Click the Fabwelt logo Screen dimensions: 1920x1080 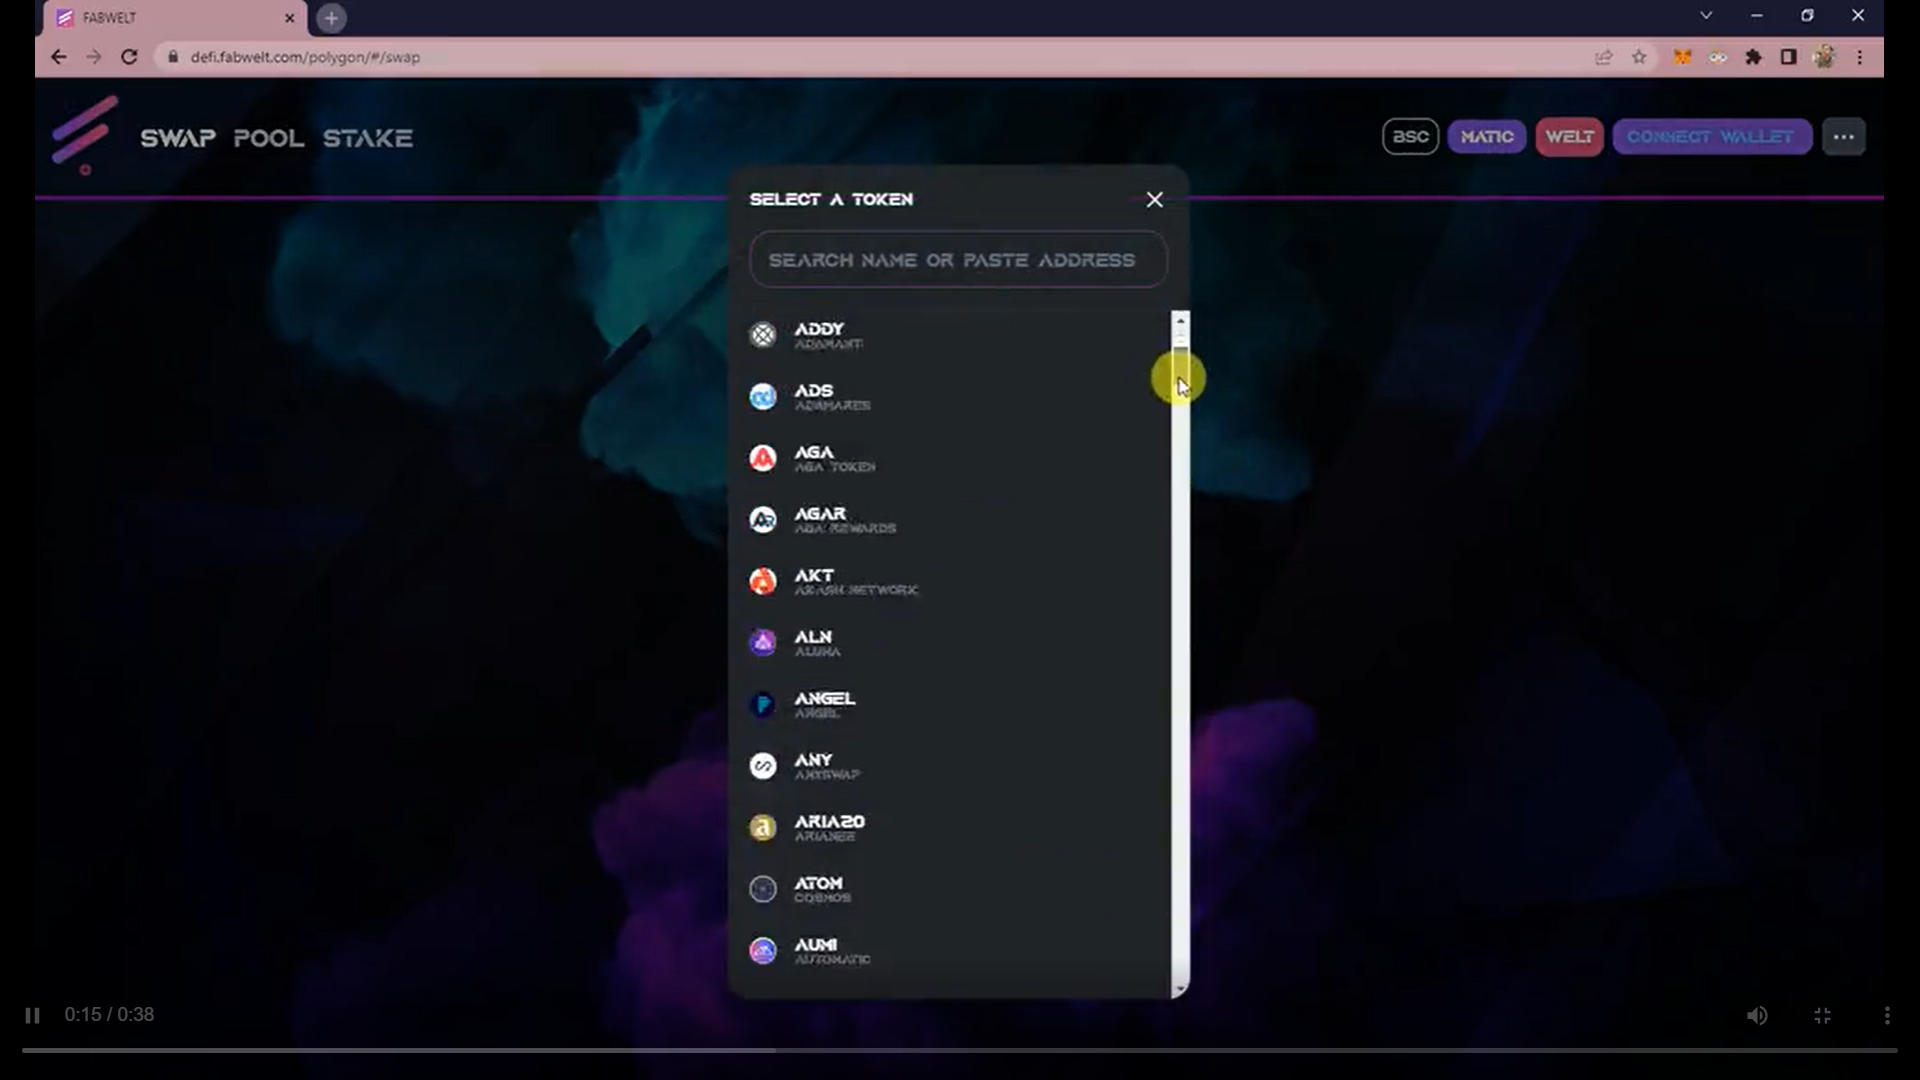85,135
